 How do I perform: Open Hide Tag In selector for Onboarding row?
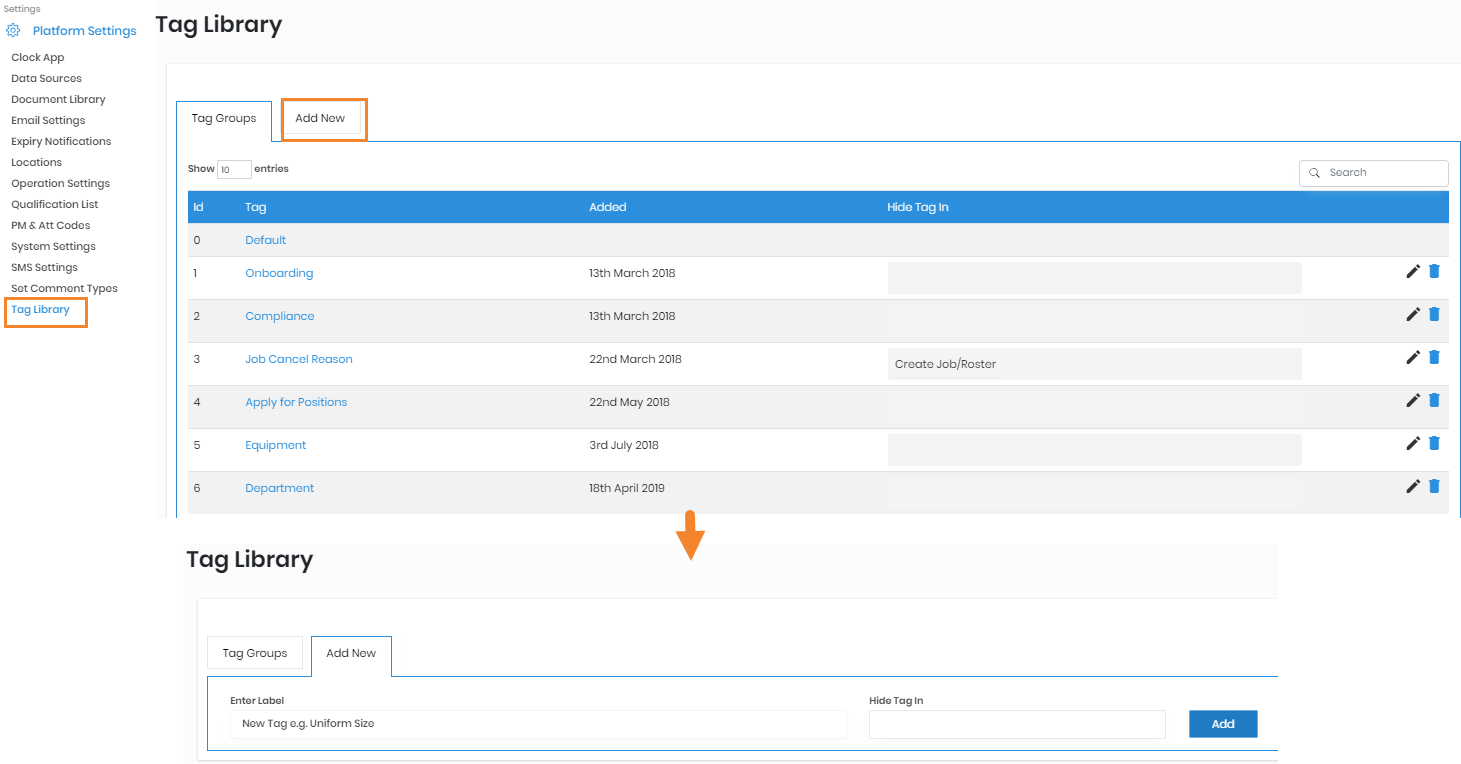point(1094,278)
